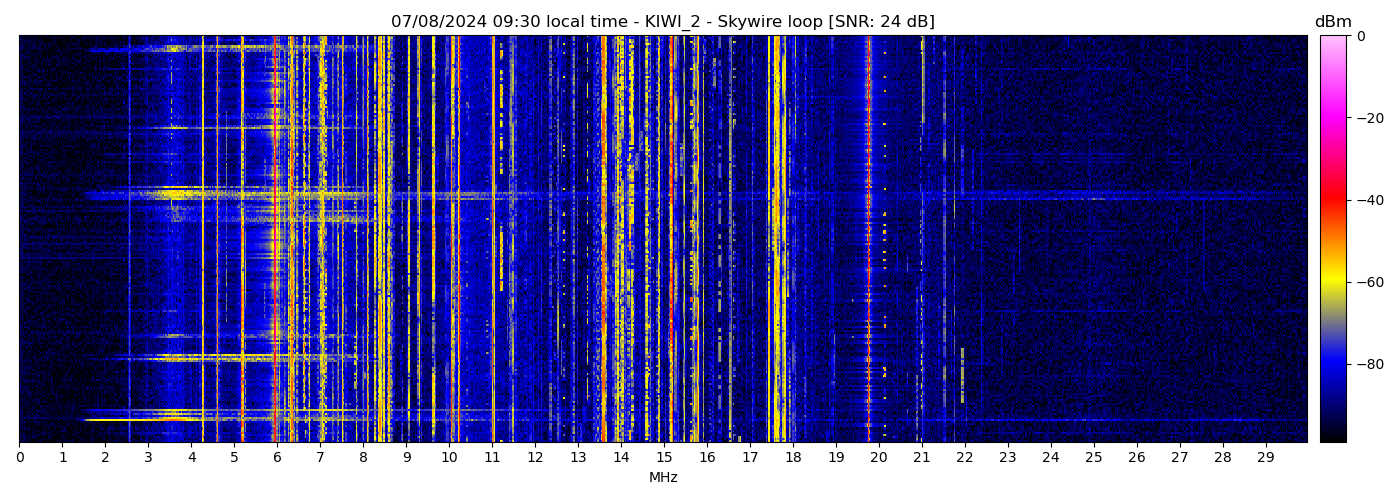Select the −60 colorbar tick label
The height and width of the screenshot is (500, 1400).
click(x=1367, y=282)
